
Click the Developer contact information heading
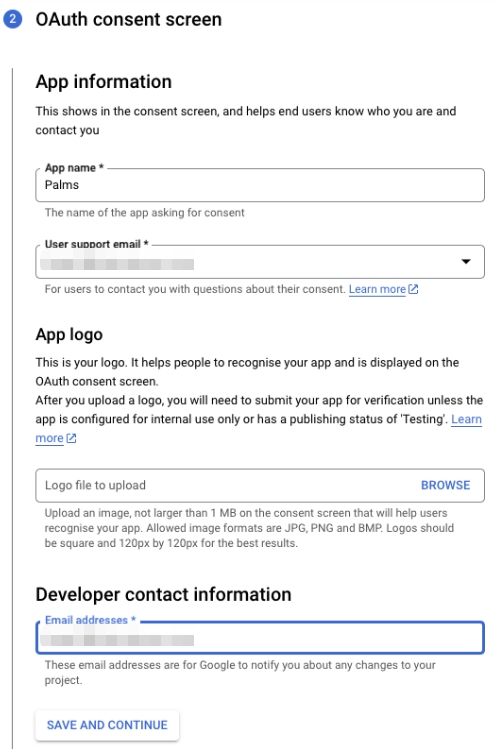163,595
